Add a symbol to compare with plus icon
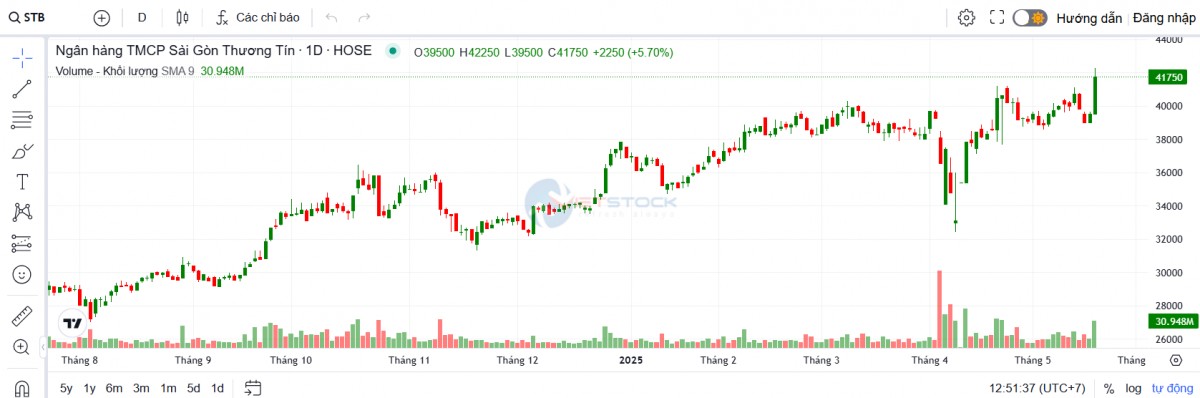Image resolution: width=1200 pixels, height=398 pixels. [x=101, y=17]
